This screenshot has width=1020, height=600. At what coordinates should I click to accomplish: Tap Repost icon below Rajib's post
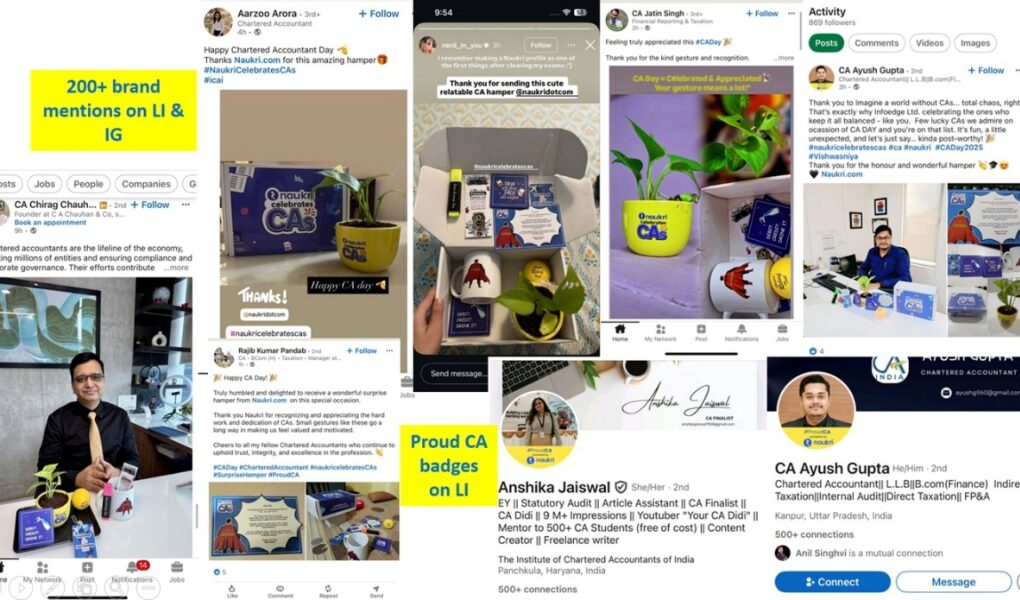329,591
